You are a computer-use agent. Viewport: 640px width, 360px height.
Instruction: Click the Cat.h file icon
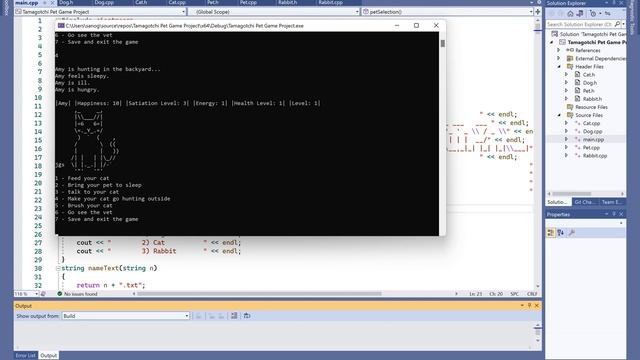tap(577, 74)
